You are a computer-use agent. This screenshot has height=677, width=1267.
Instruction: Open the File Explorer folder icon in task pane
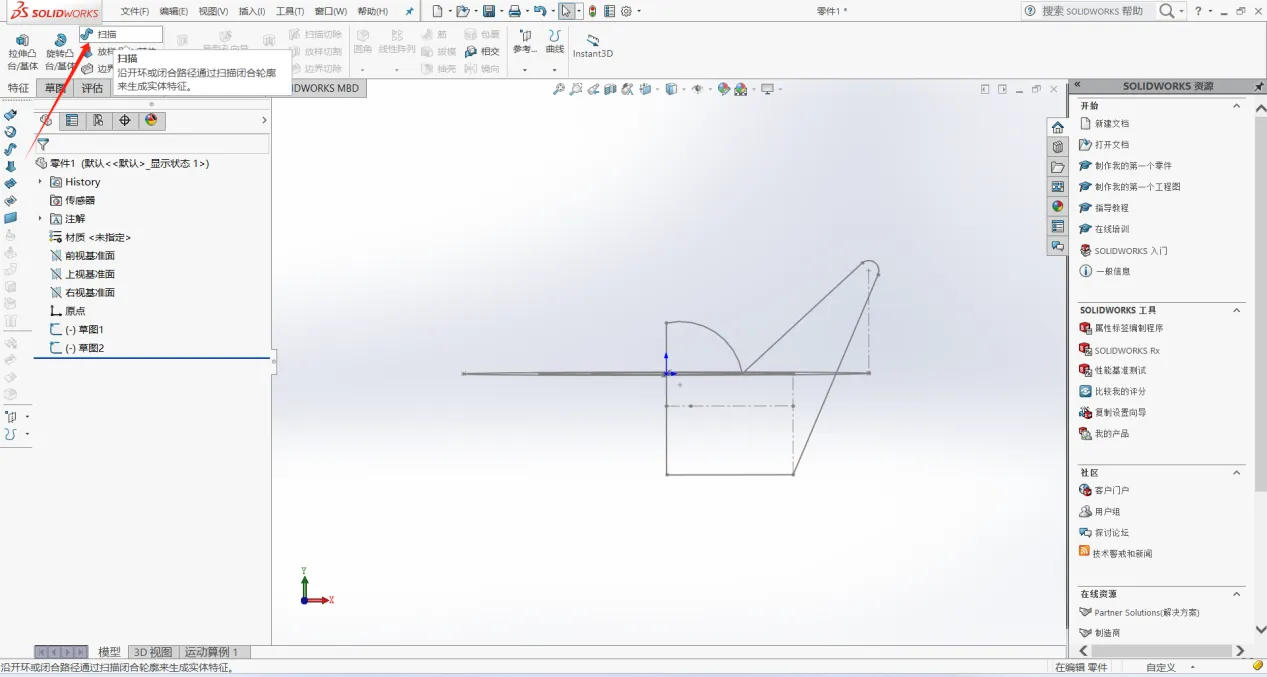coord(1057,167)
